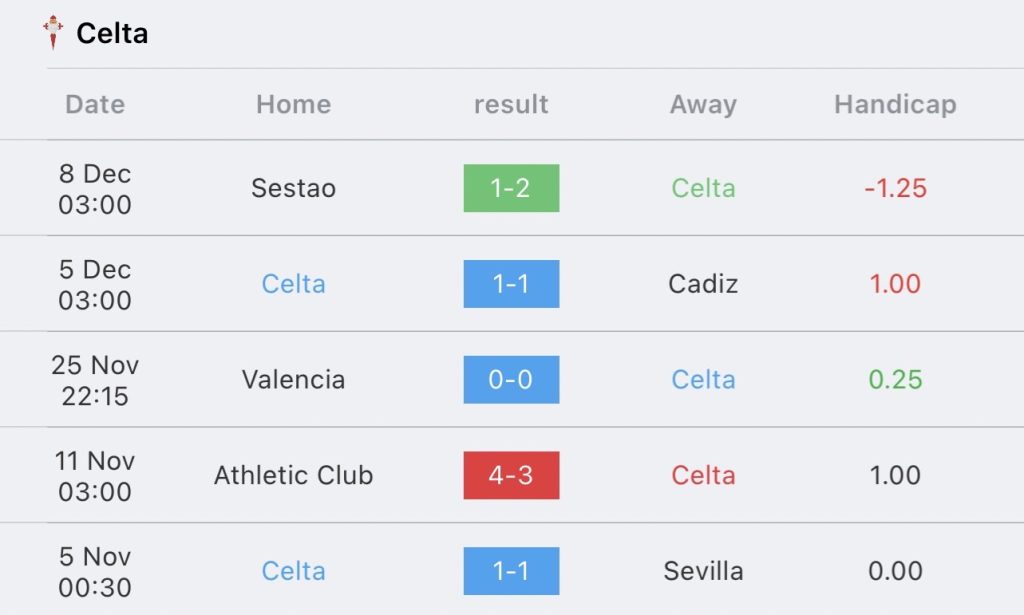Select the Date column header
Viewport: 1024px width, 615px height.
(95, 104)
